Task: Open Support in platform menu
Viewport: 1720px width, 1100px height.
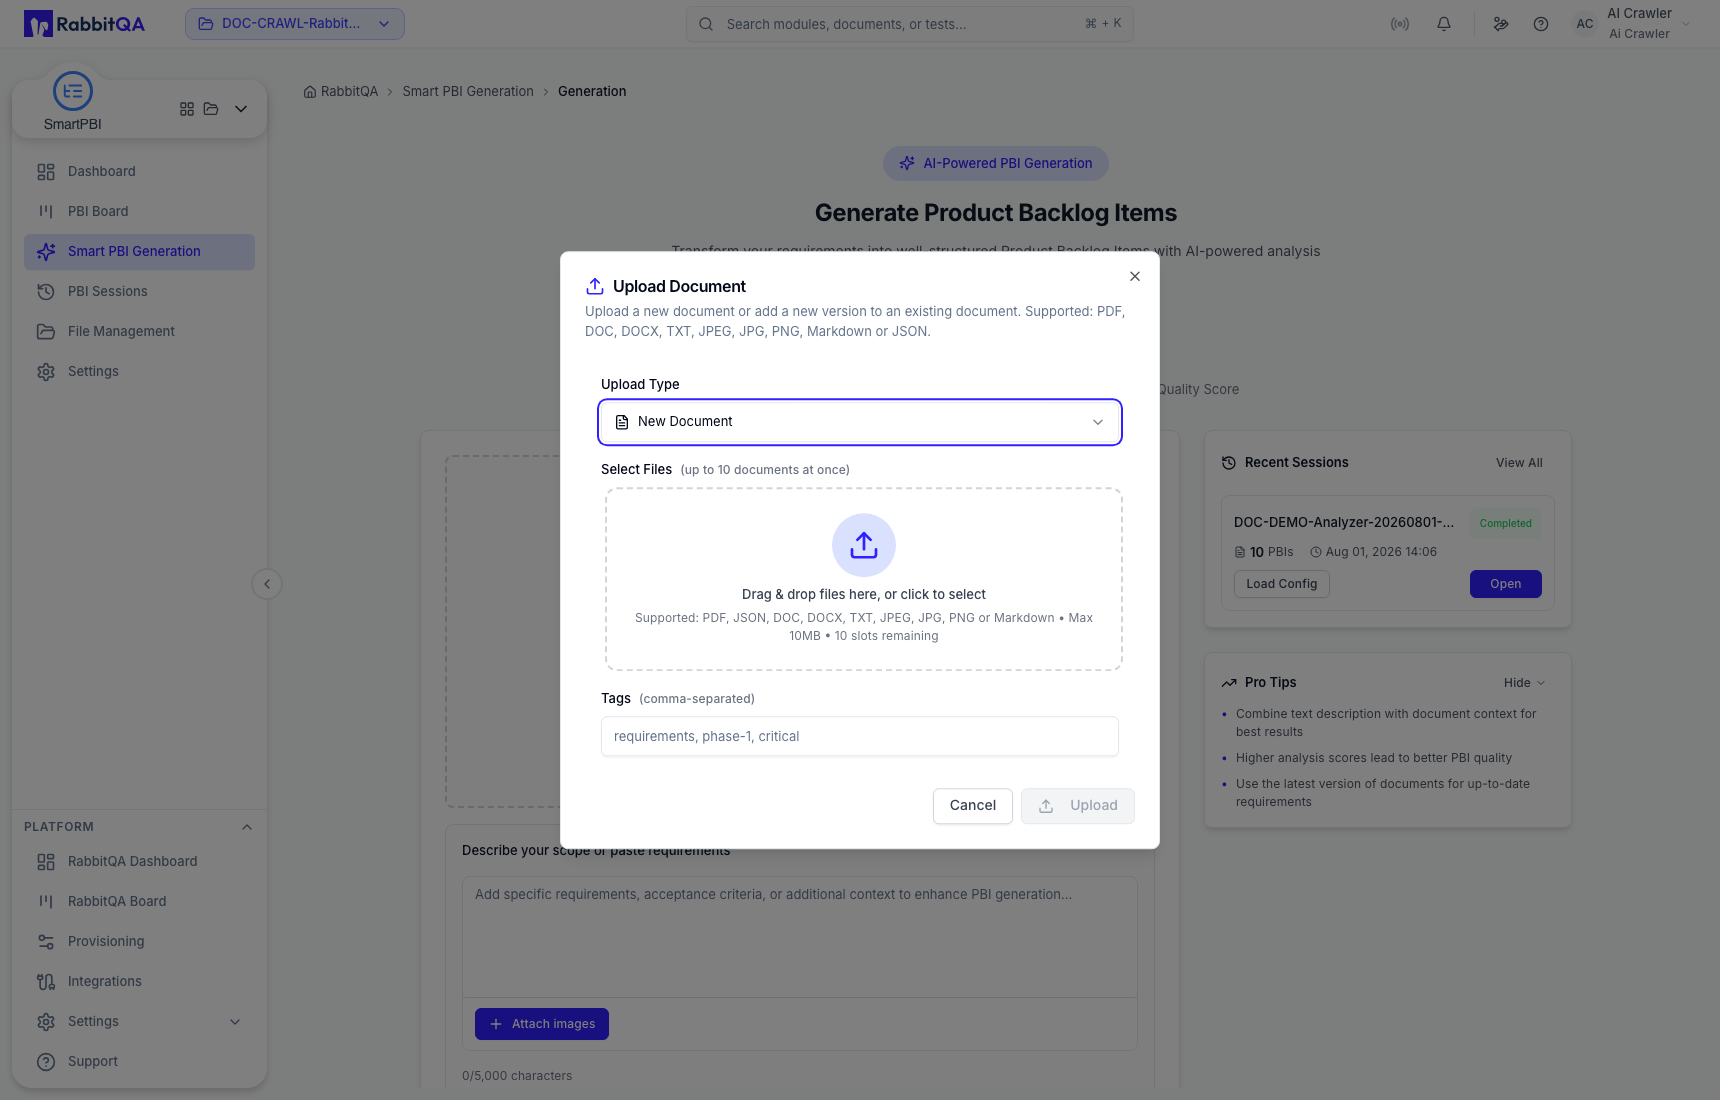Action: click(x=139, y=1061)
